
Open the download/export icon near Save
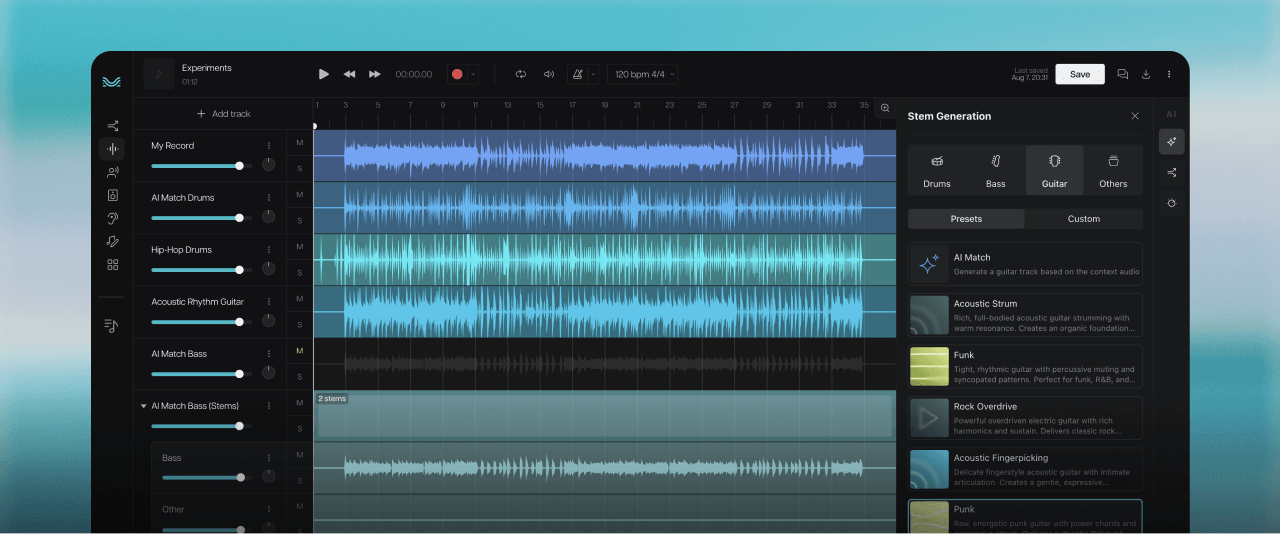click(x=1146, y=74)
